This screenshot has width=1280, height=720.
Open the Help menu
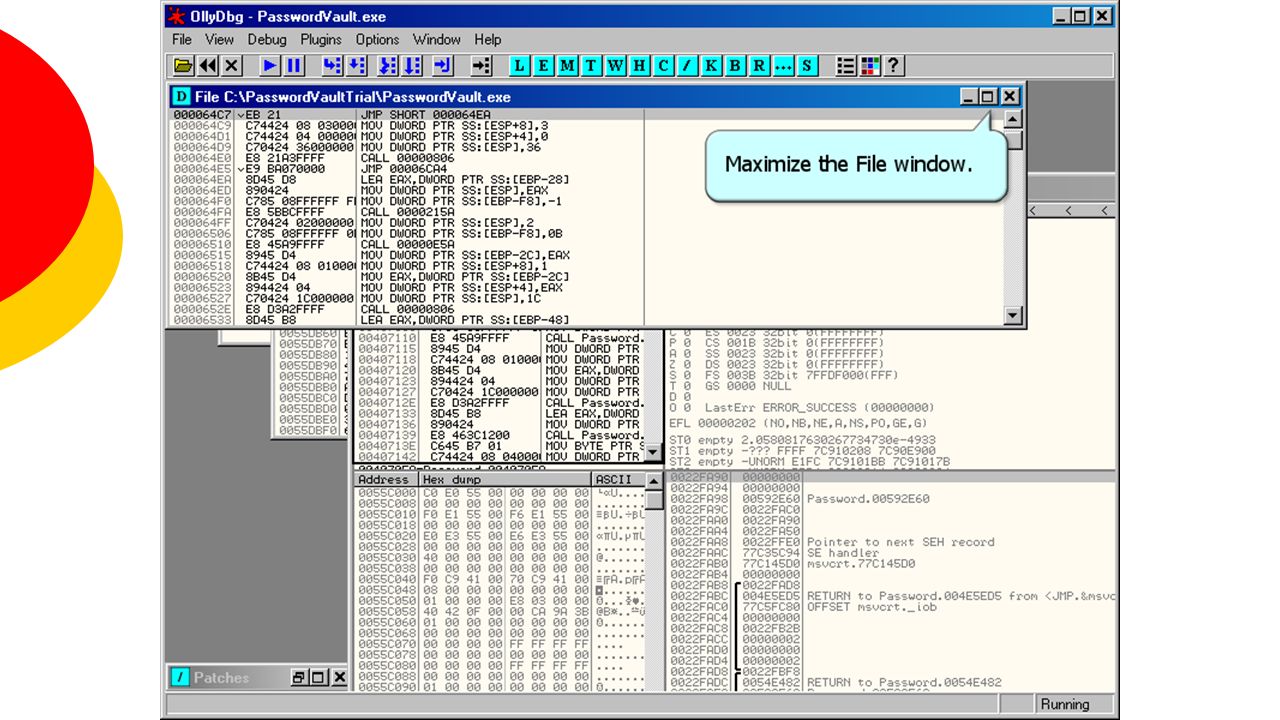pos(488,40)
